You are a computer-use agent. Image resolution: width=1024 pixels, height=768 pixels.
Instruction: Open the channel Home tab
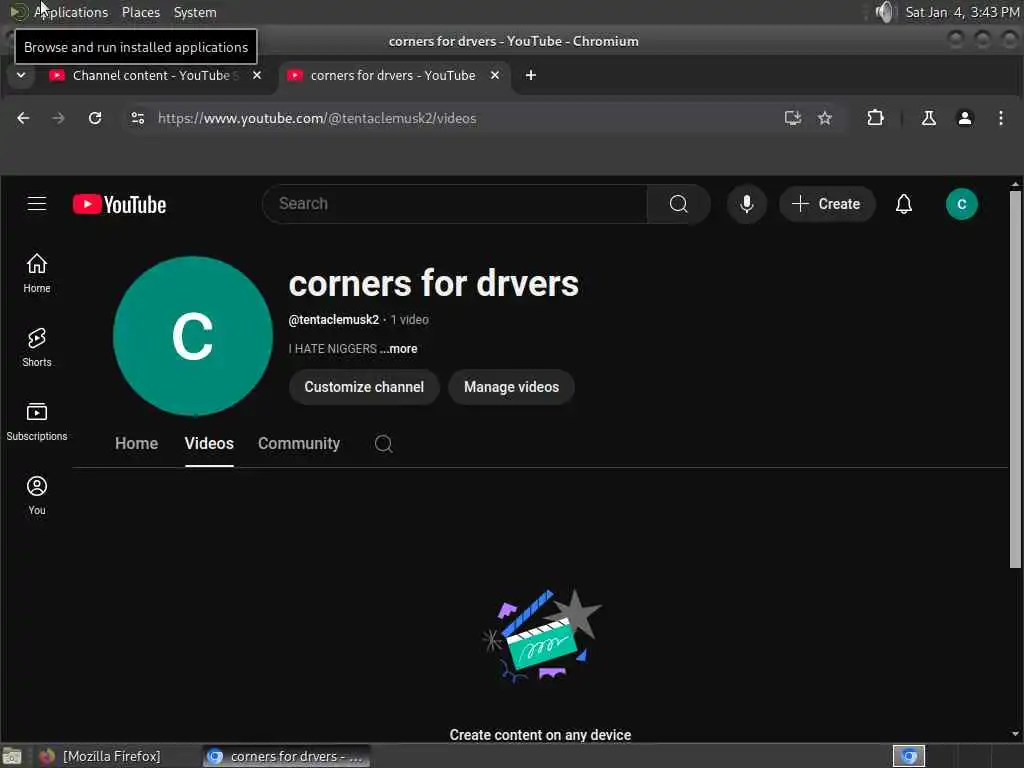click(136, 443)
